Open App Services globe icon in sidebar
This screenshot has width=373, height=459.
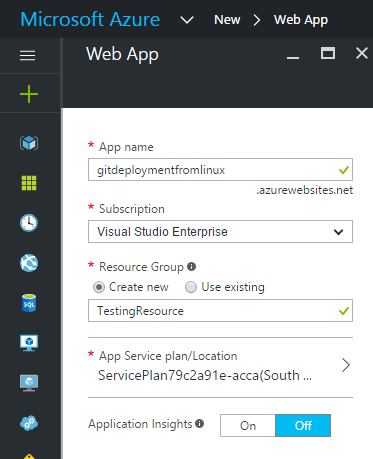(x=29, y=263)
